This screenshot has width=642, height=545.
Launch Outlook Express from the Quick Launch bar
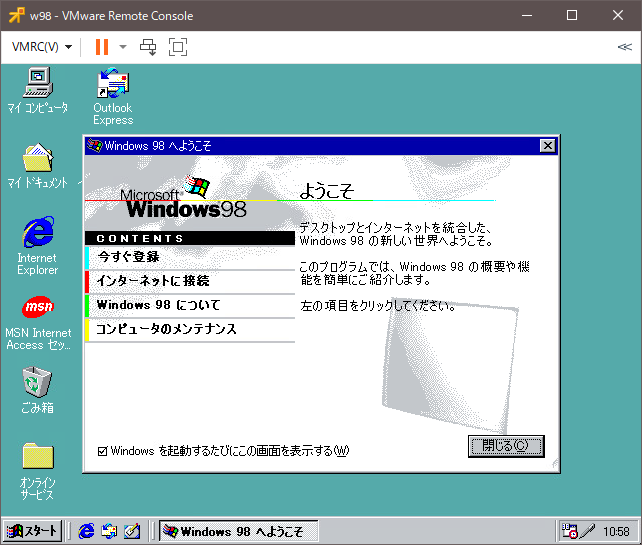pyautogui.click(x=109, y=531)
